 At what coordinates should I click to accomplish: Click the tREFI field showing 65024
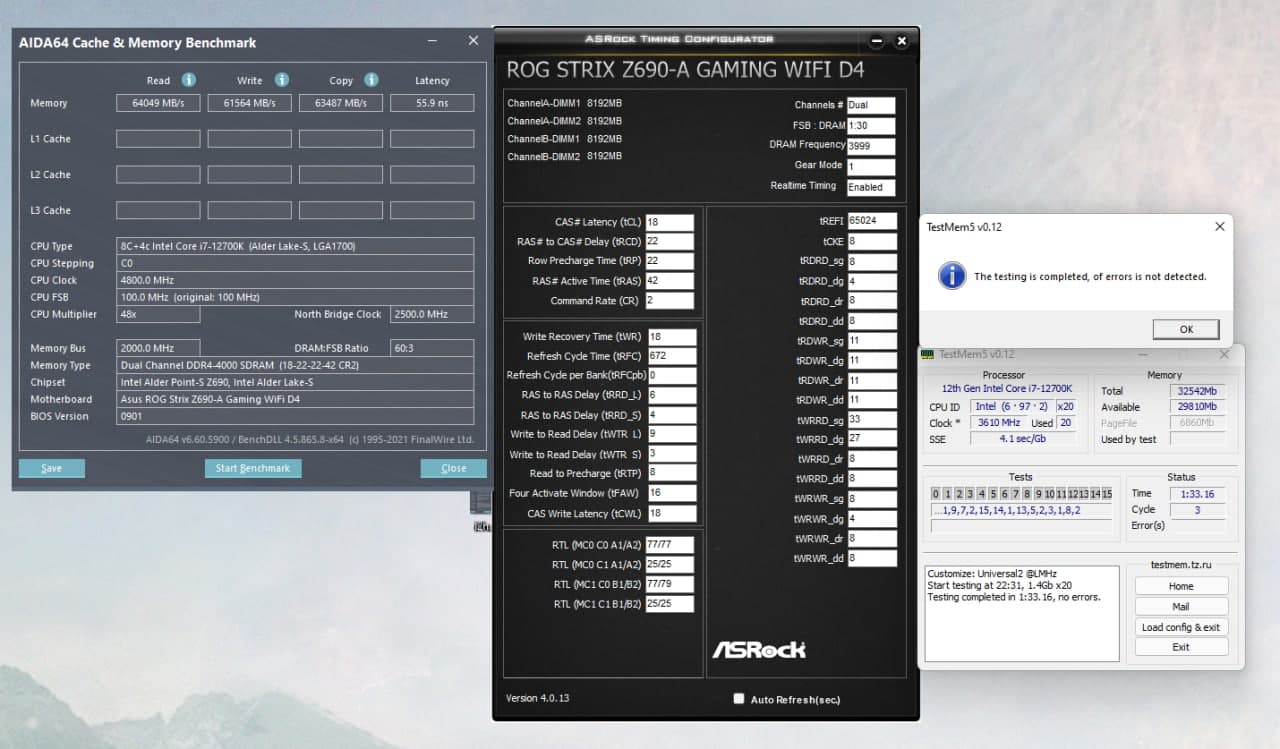tap(872, 221)
